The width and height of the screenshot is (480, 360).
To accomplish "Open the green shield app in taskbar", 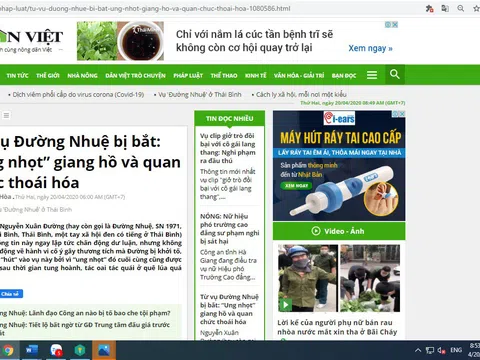I will [80, 350].
